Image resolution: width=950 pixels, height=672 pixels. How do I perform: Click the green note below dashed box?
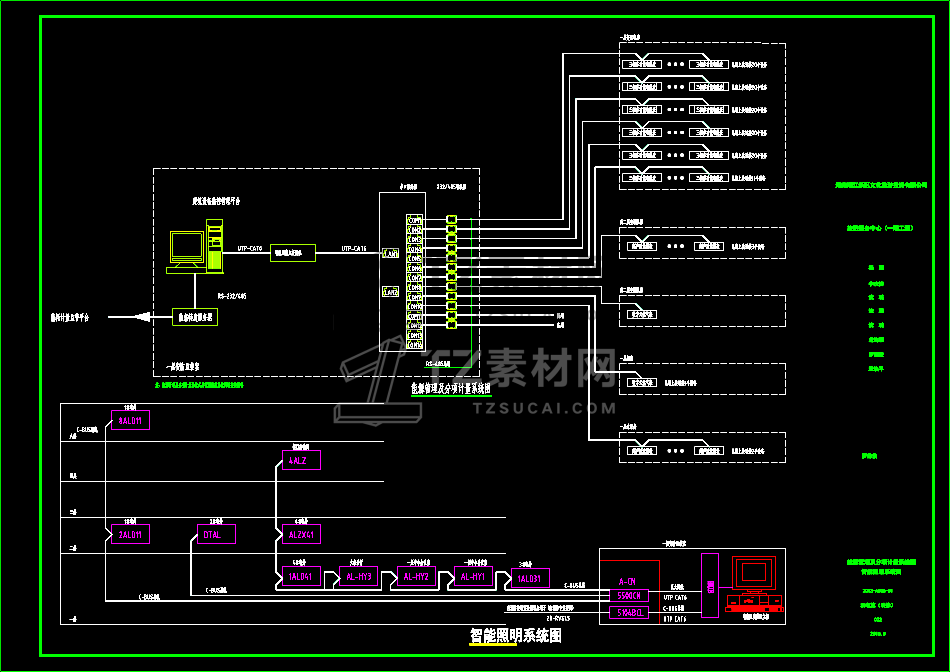point(199,385)
